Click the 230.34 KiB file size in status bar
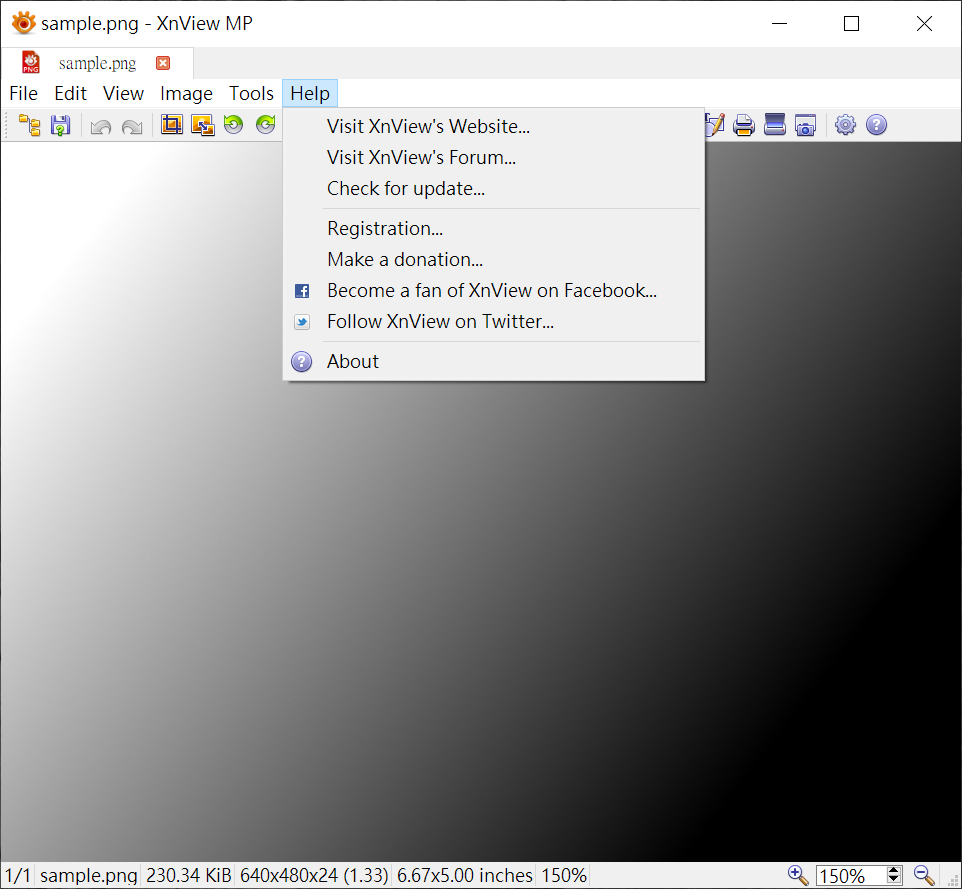 point(188,876)
